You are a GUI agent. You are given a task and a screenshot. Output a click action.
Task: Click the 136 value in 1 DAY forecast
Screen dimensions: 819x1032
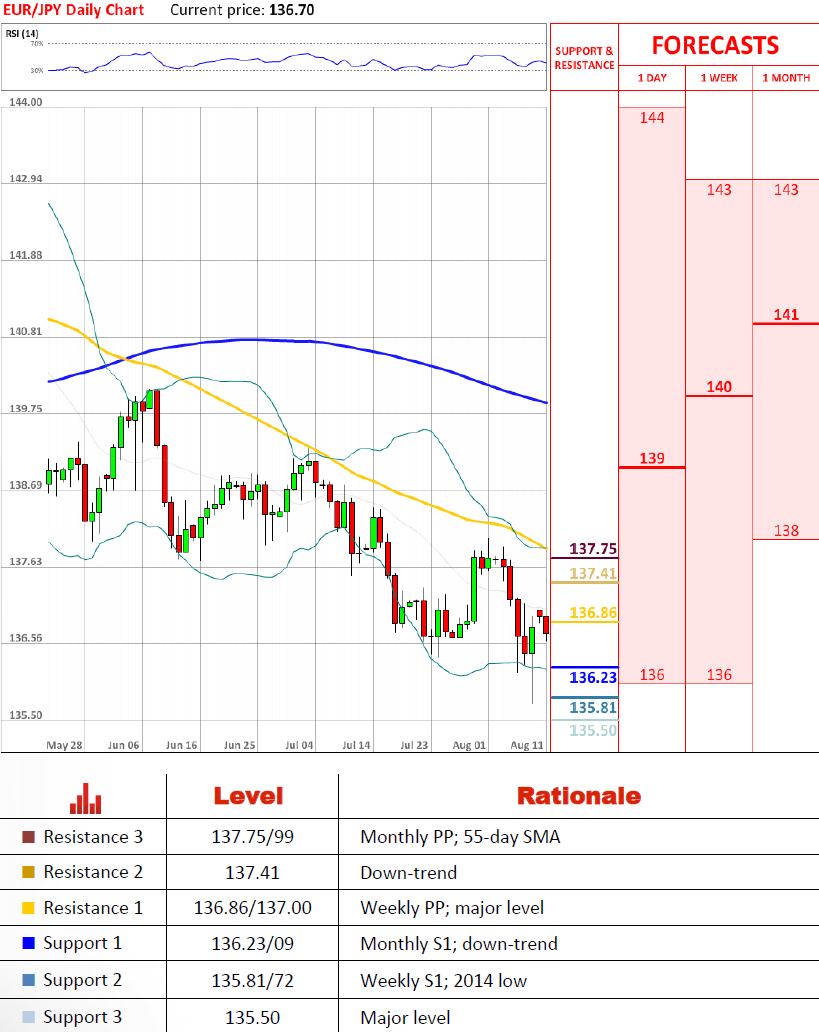tap(652, 675)
